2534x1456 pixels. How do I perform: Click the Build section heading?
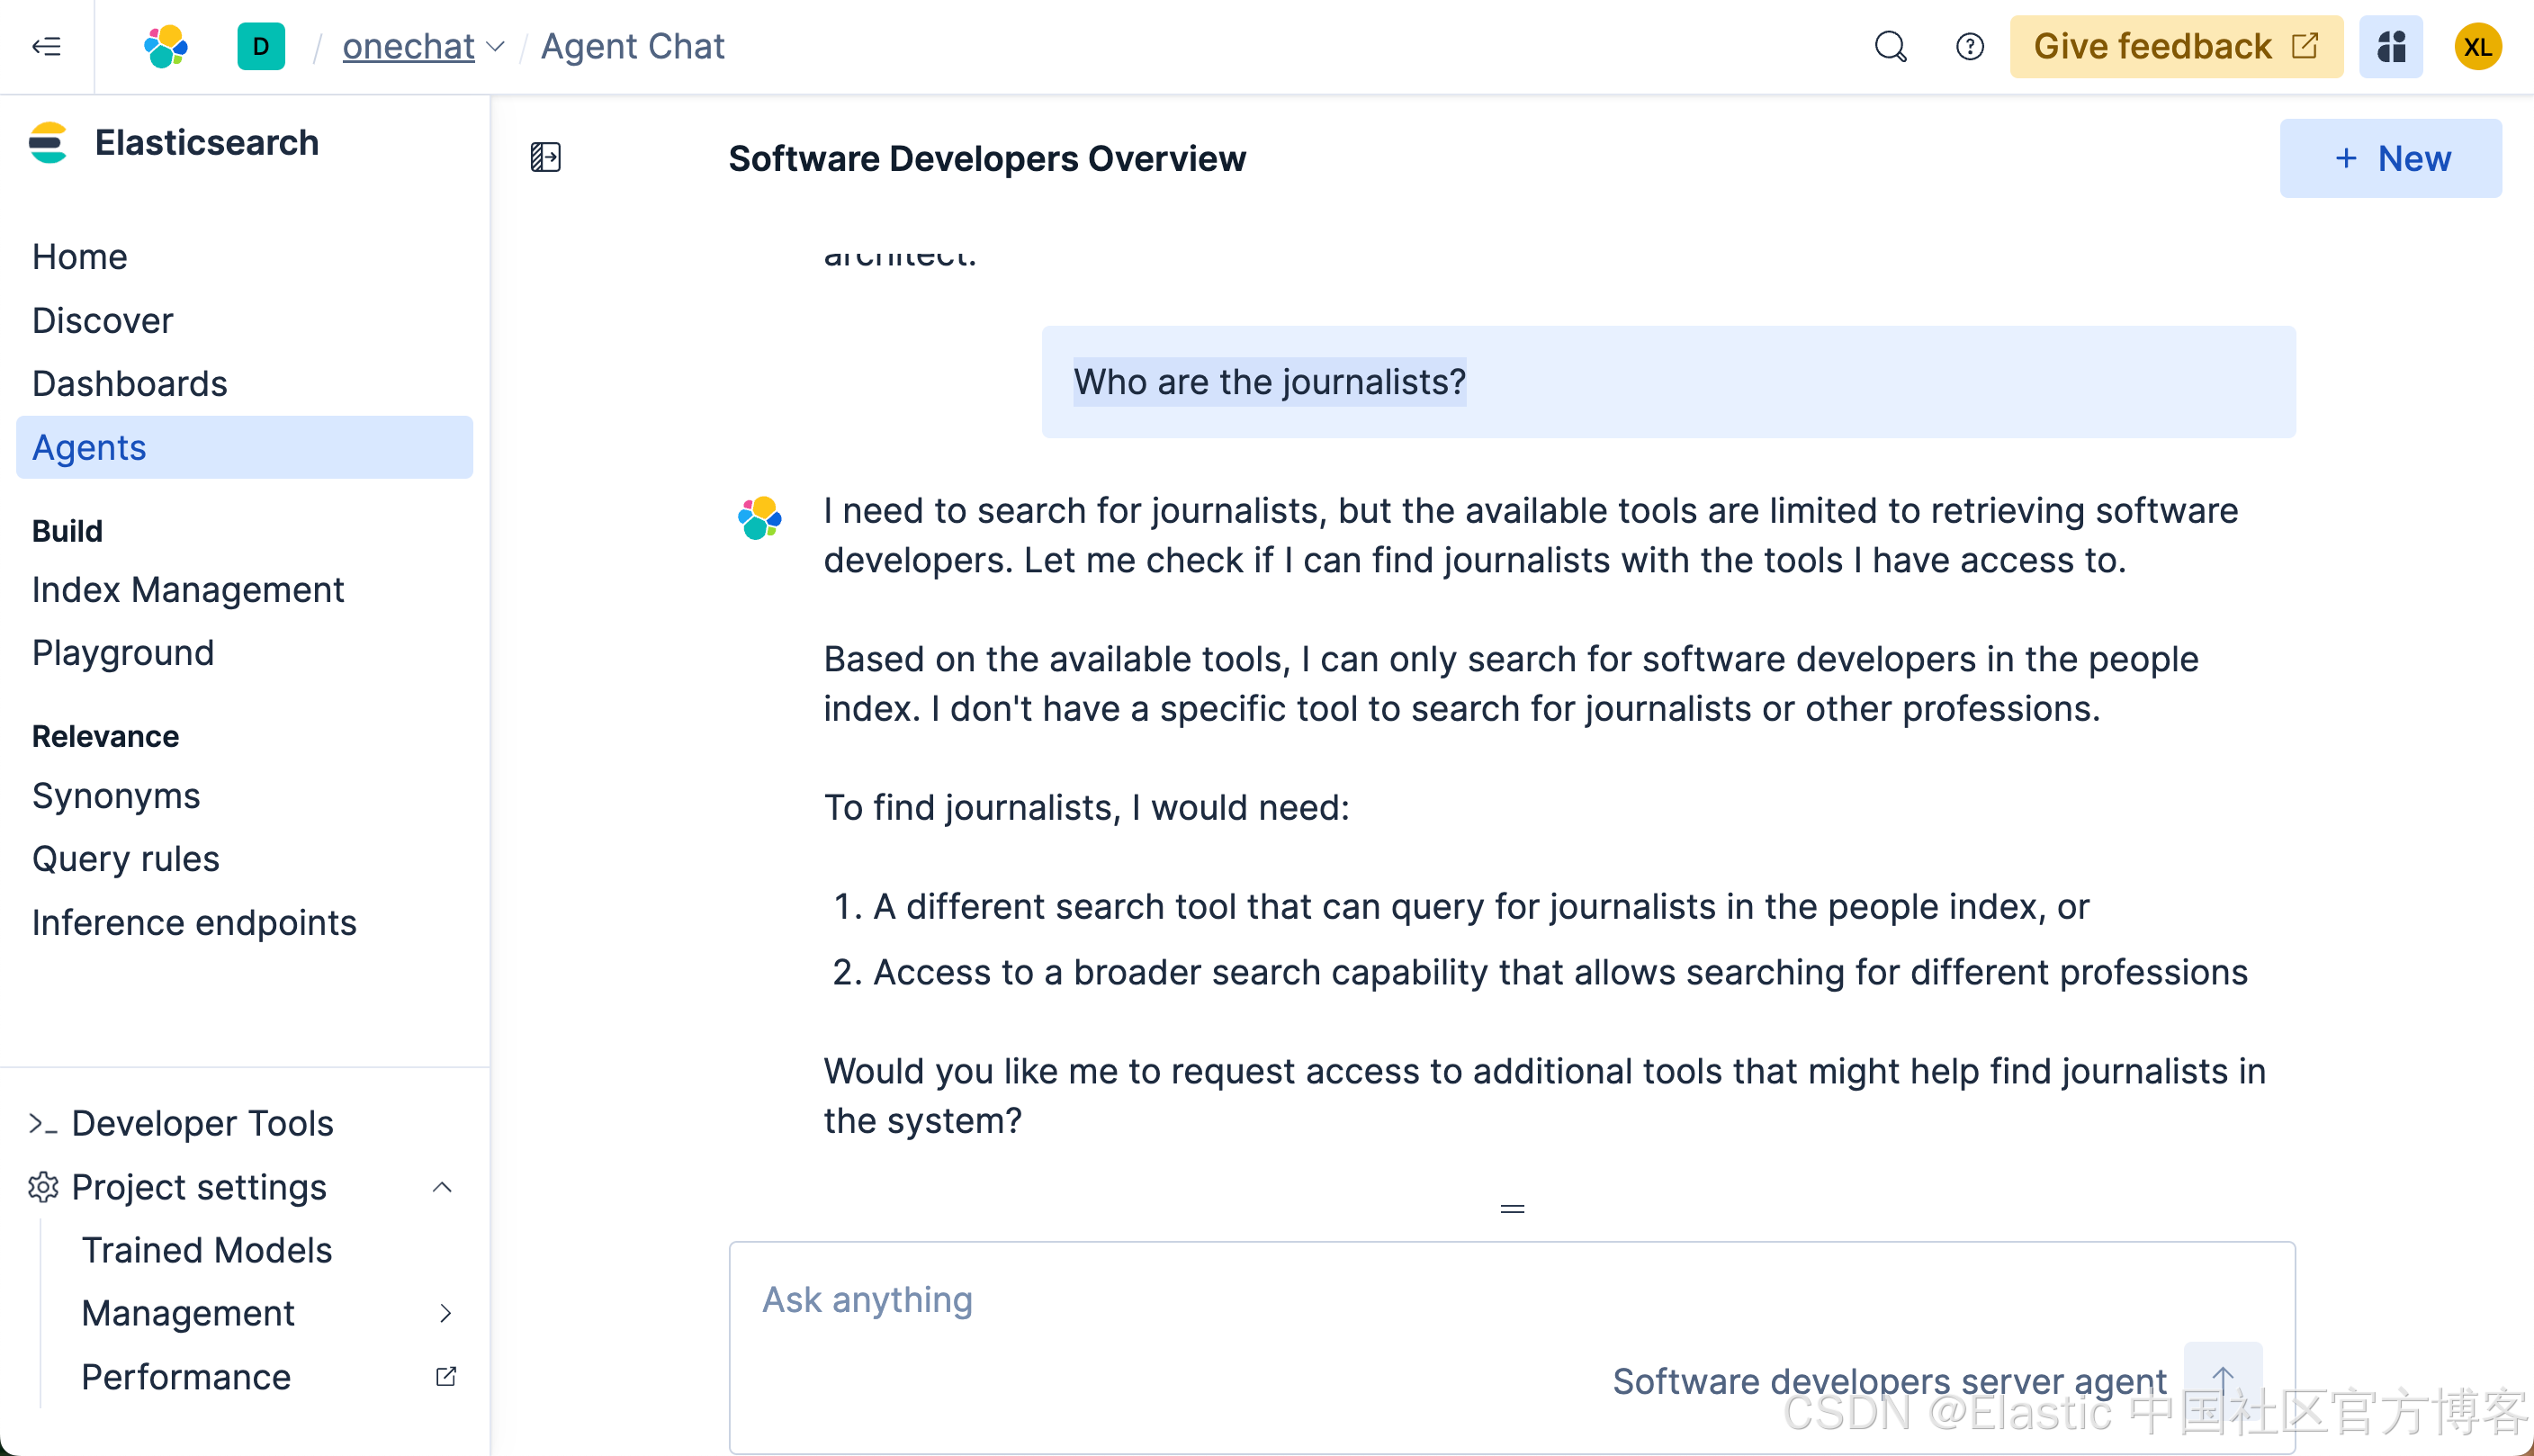pos(67,530)
